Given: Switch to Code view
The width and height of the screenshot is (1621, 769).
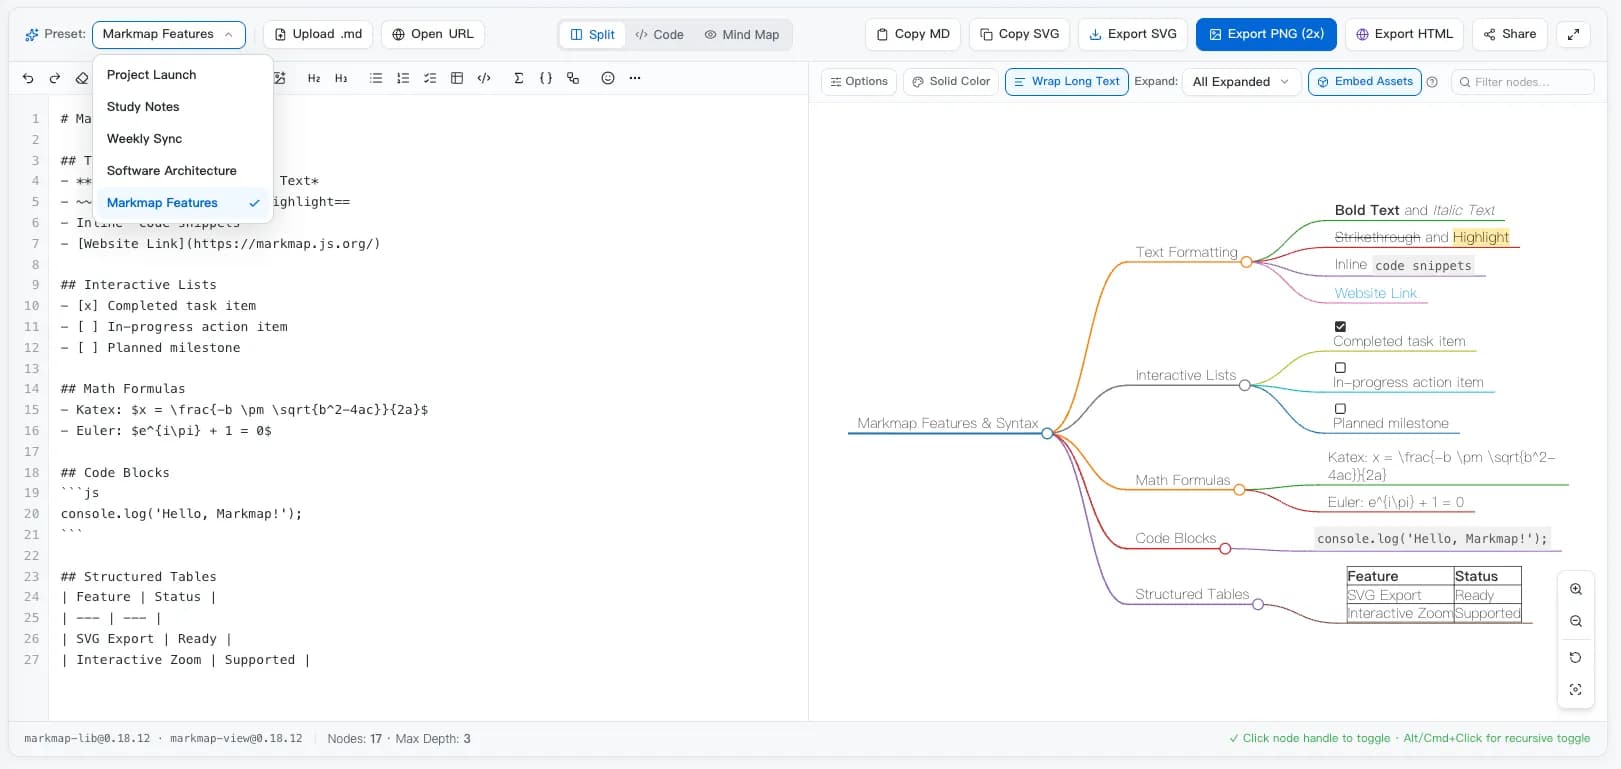Looking at the screenshot, I should (659, 34).
